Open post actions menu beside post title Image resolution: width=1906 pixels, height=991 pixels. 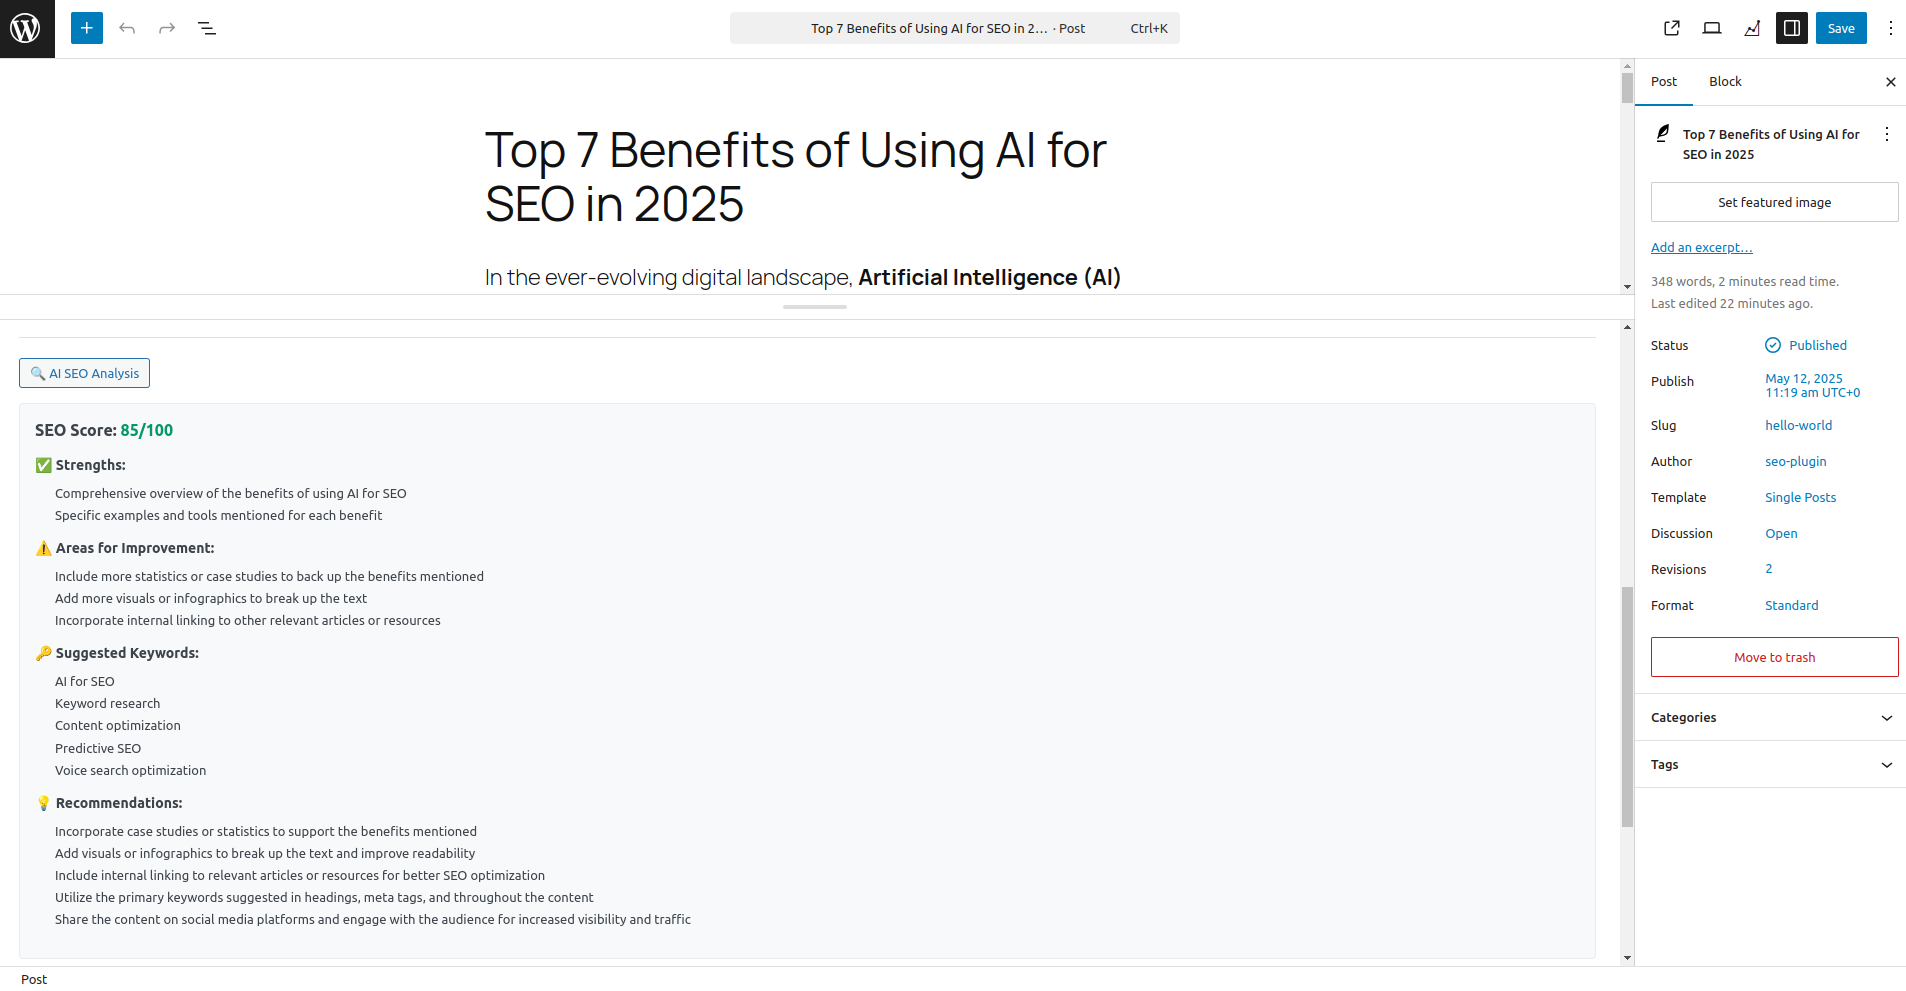pyautogui.click(x=1886, y=134)
